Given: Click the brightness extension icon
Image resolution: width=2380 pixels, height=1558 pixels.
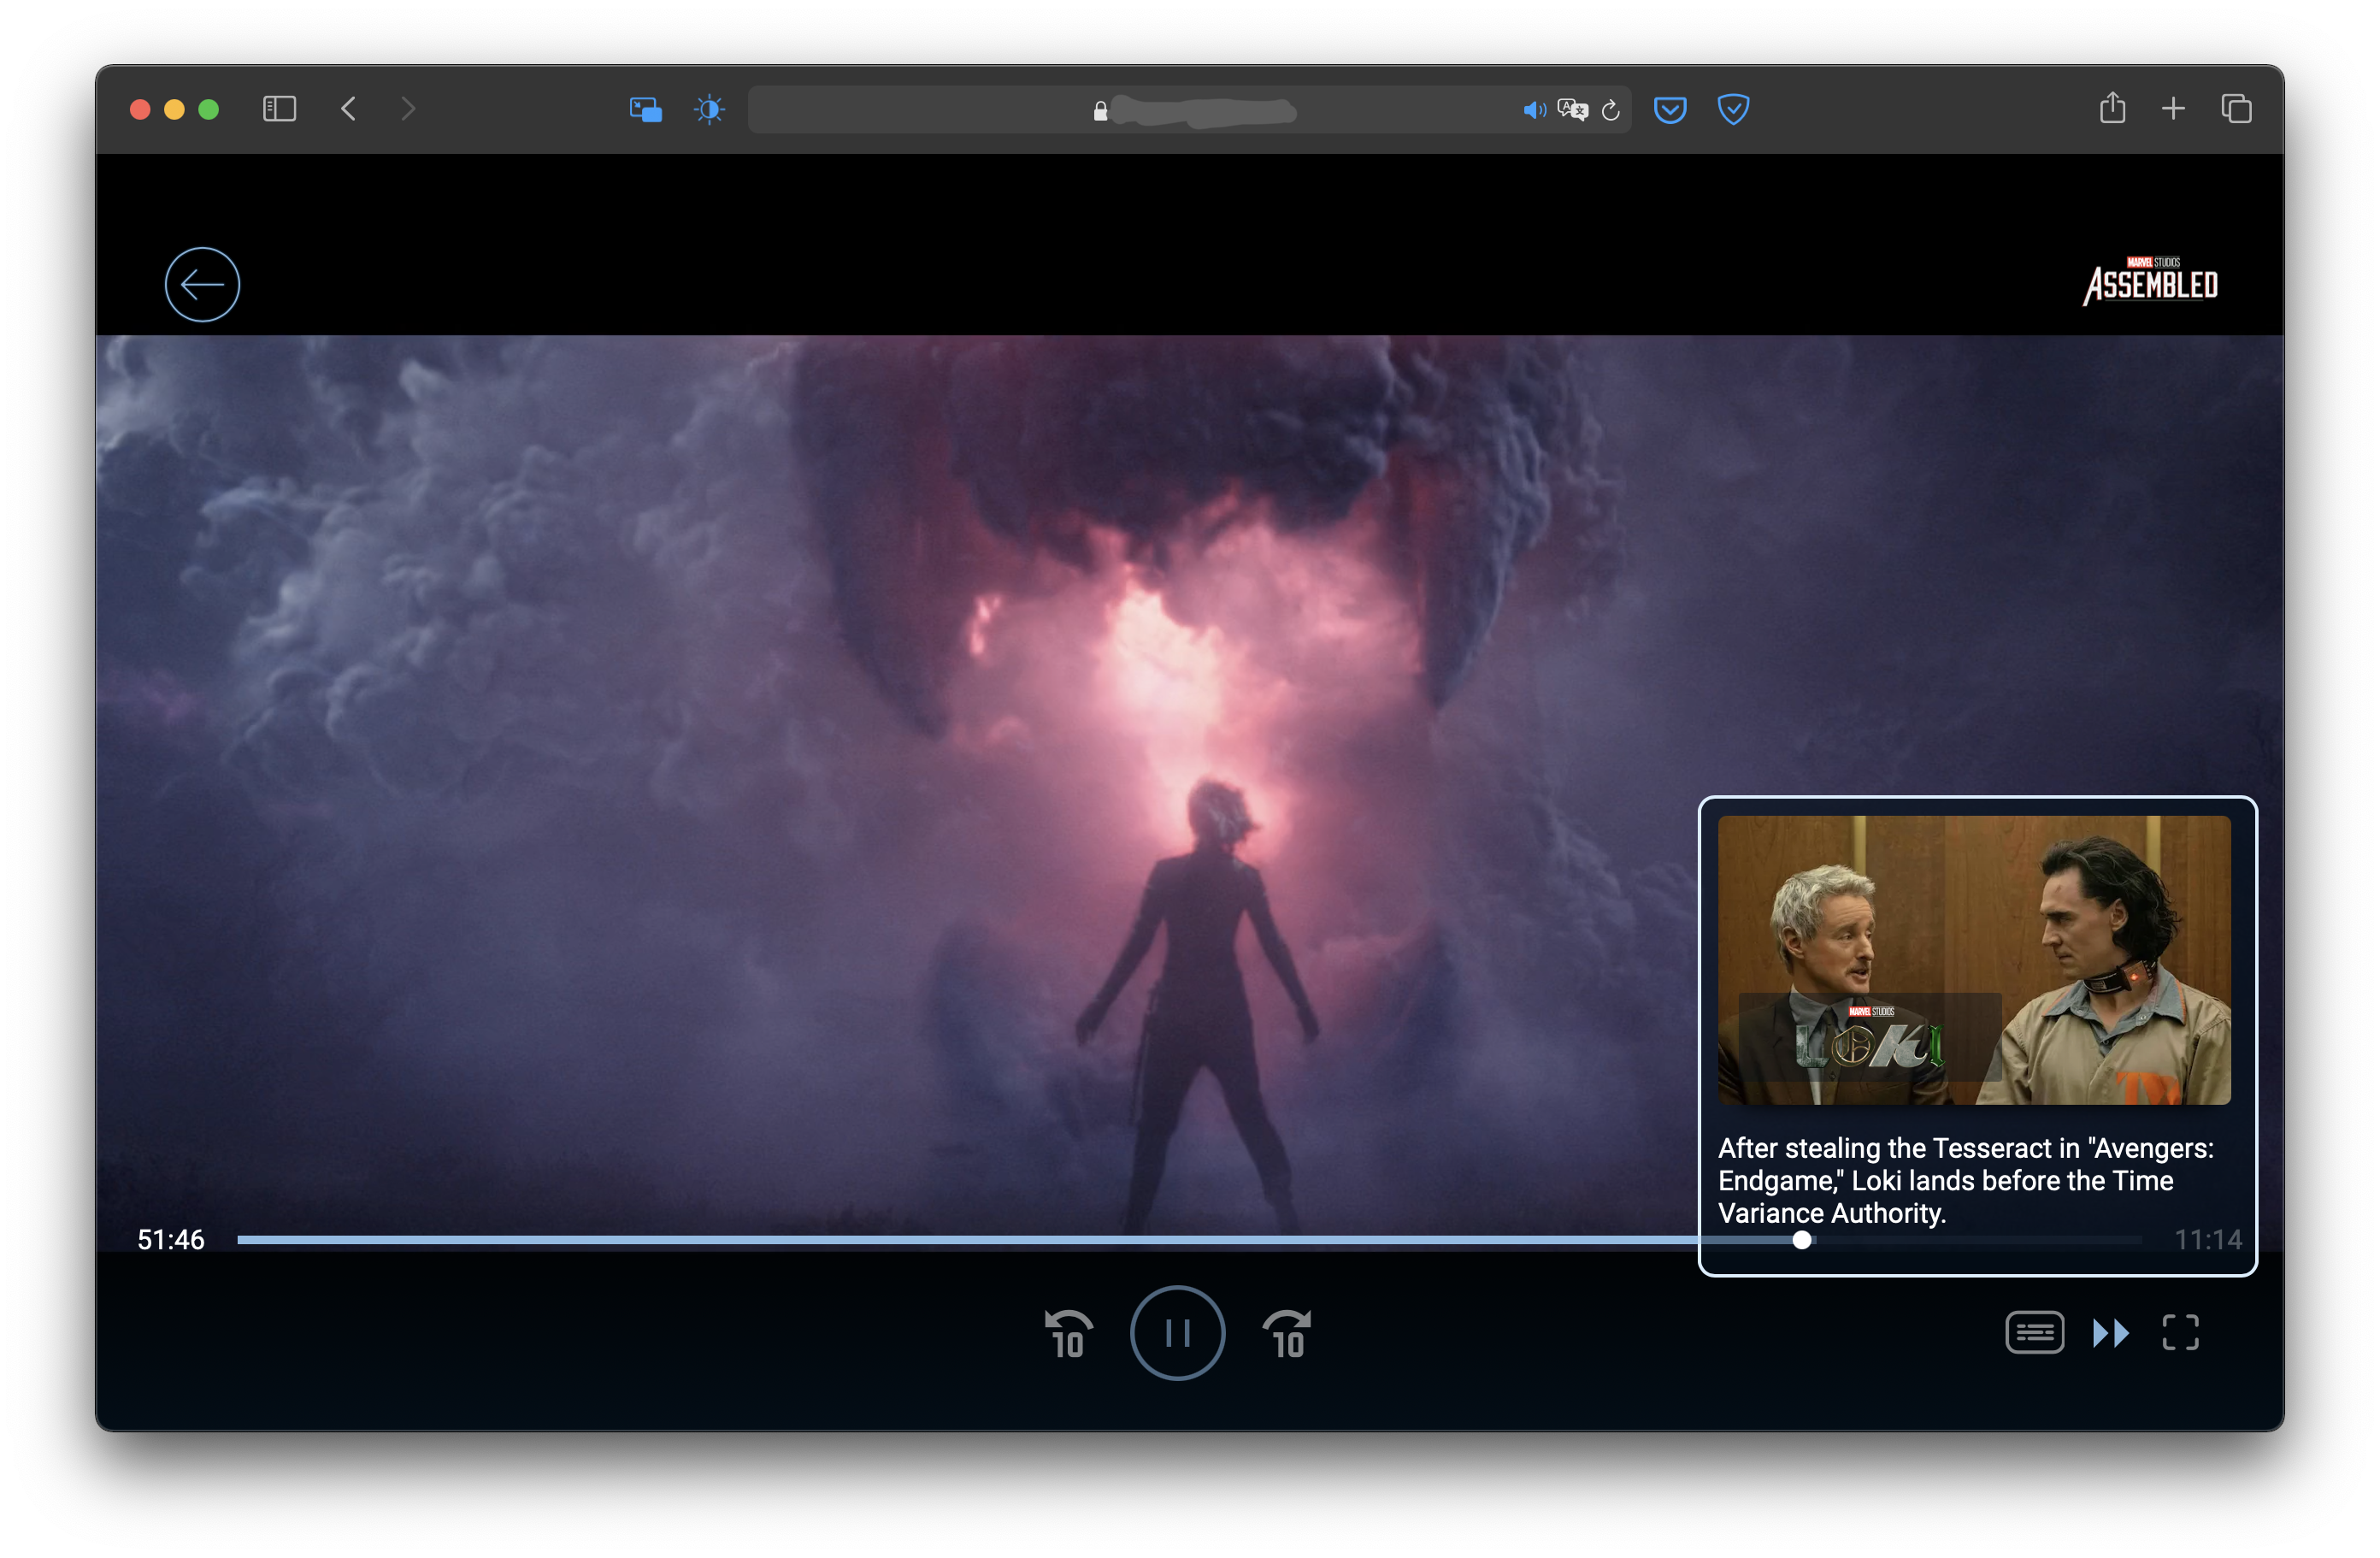Looking at the screenshot, I should [x=709, y=109].
